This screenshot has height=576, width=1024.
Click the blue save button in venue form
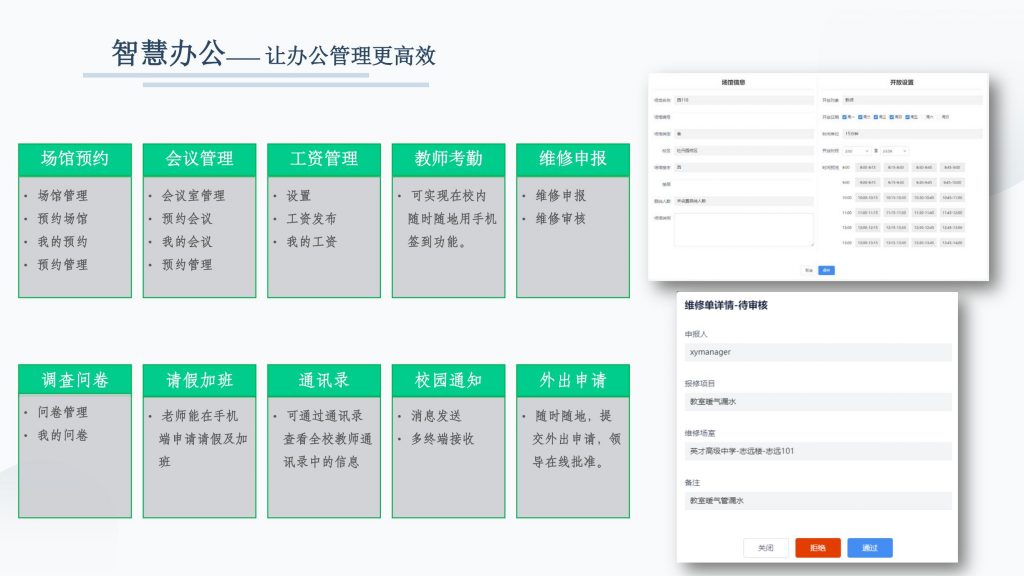[x=826, y=270]
